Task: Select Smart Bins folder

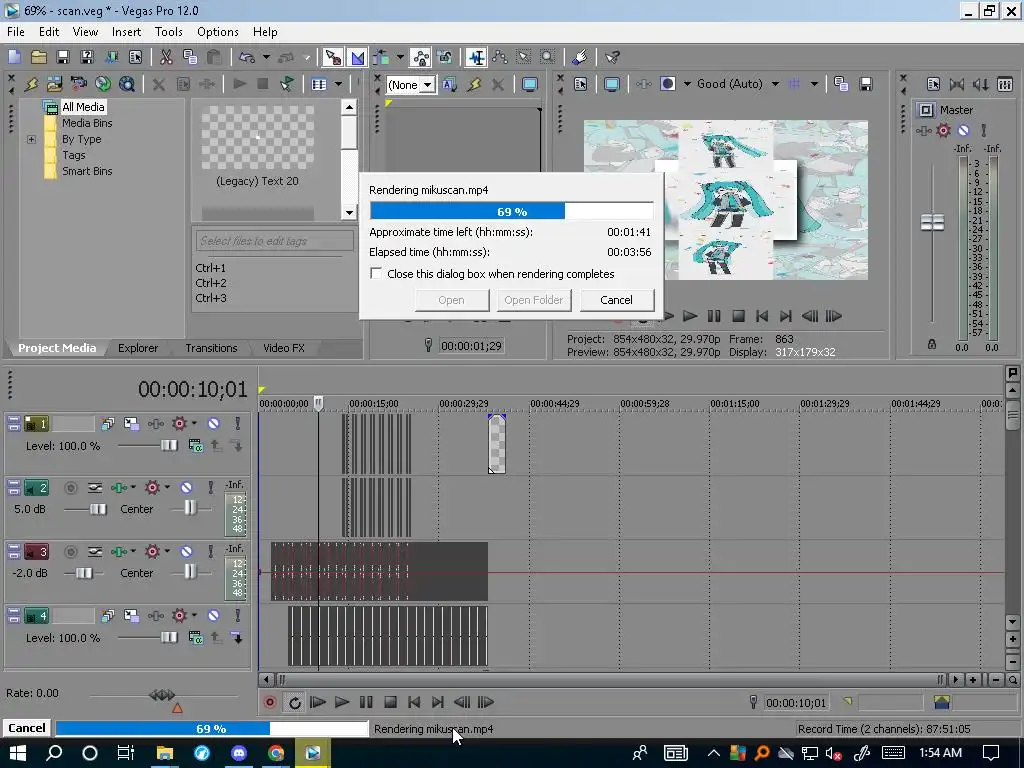Action: (x=87, y=171)
